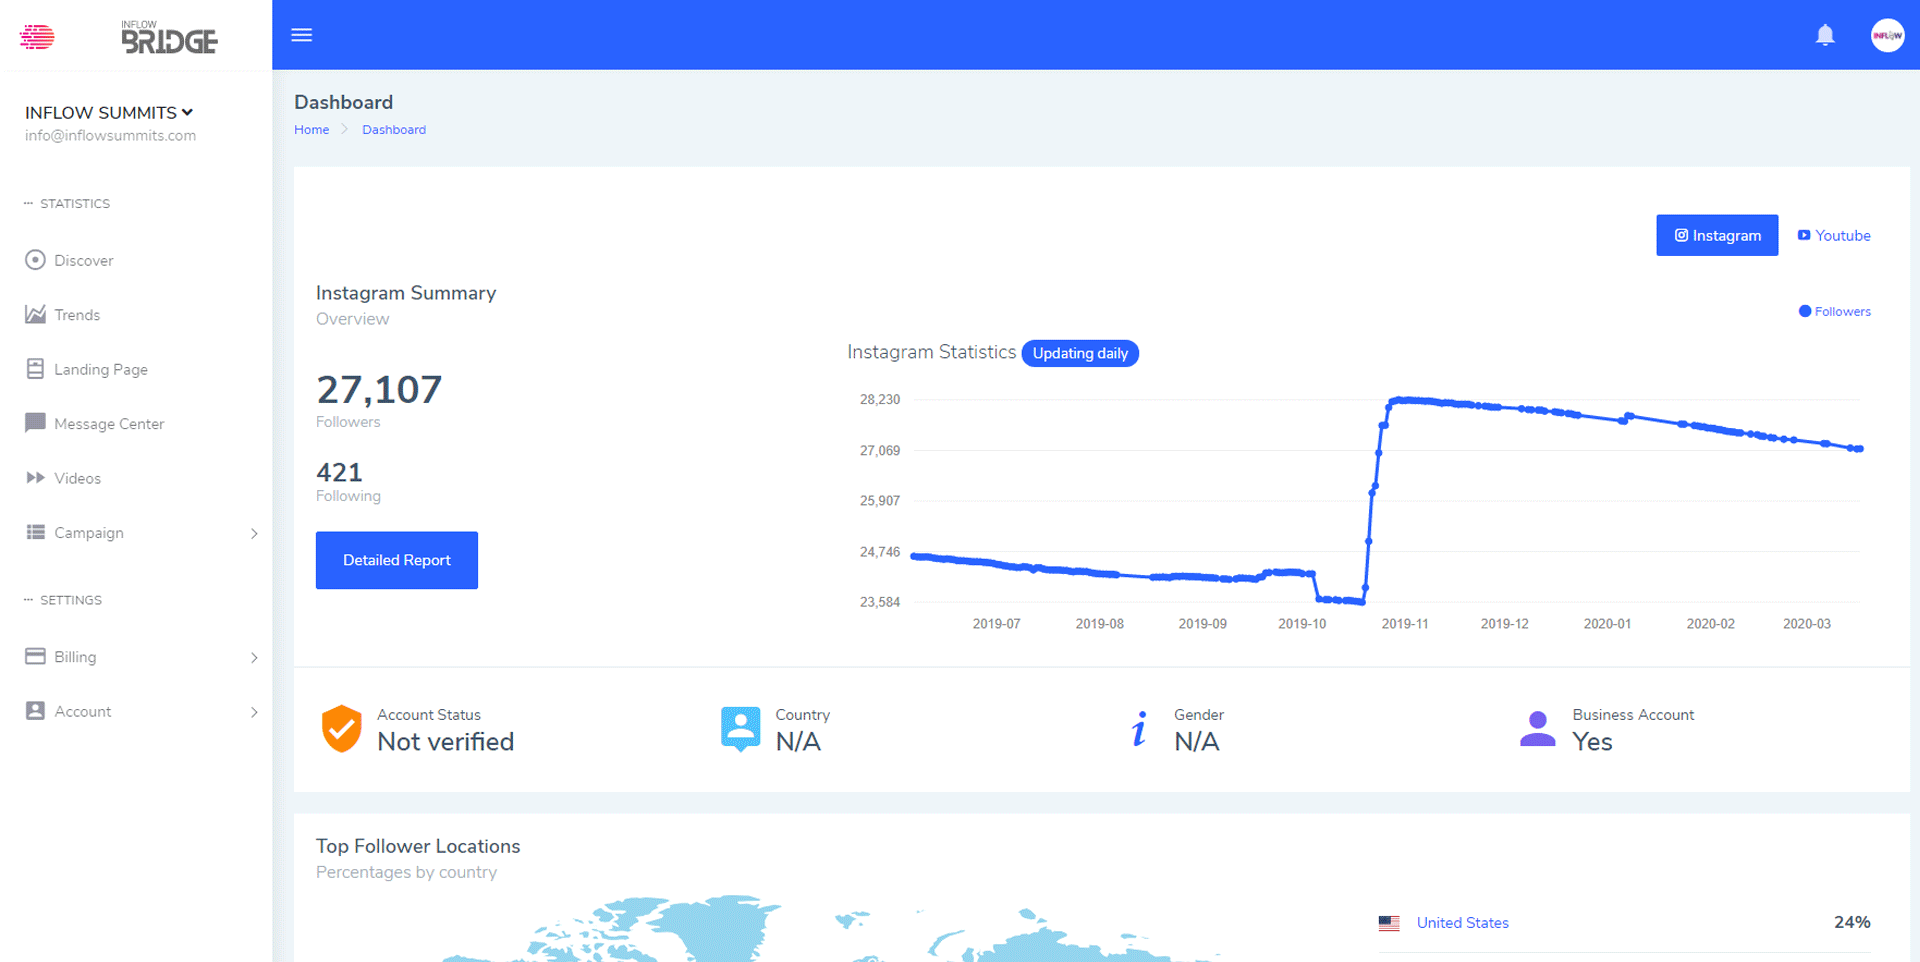The image size is (1920, 962).
Task: Click the Gender info icon
Action: [x=1139, y=729]
